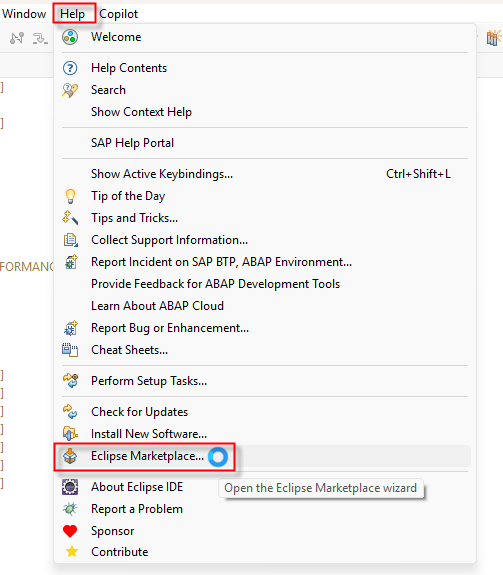Open Cheat Sheets entry
This screenshot has width=503, height=575.
pos(265,350)
